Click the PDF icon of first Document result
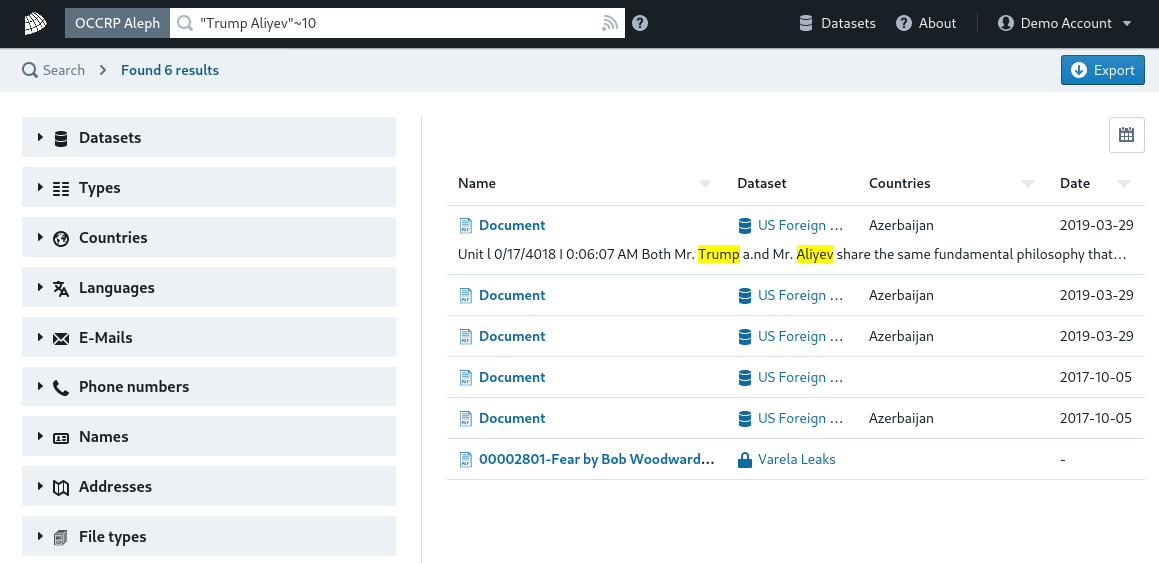The height and width of the screenshot is (563, 1159). (465, 225)
